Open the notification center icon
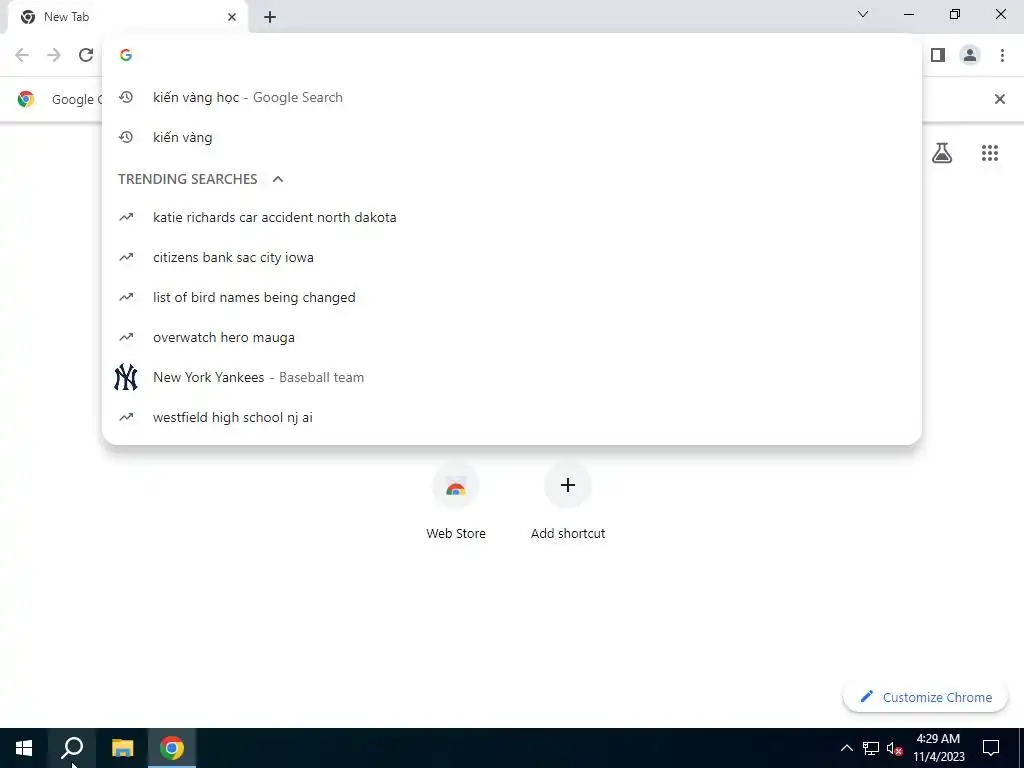1024x768 pixels. pos(991,748)
